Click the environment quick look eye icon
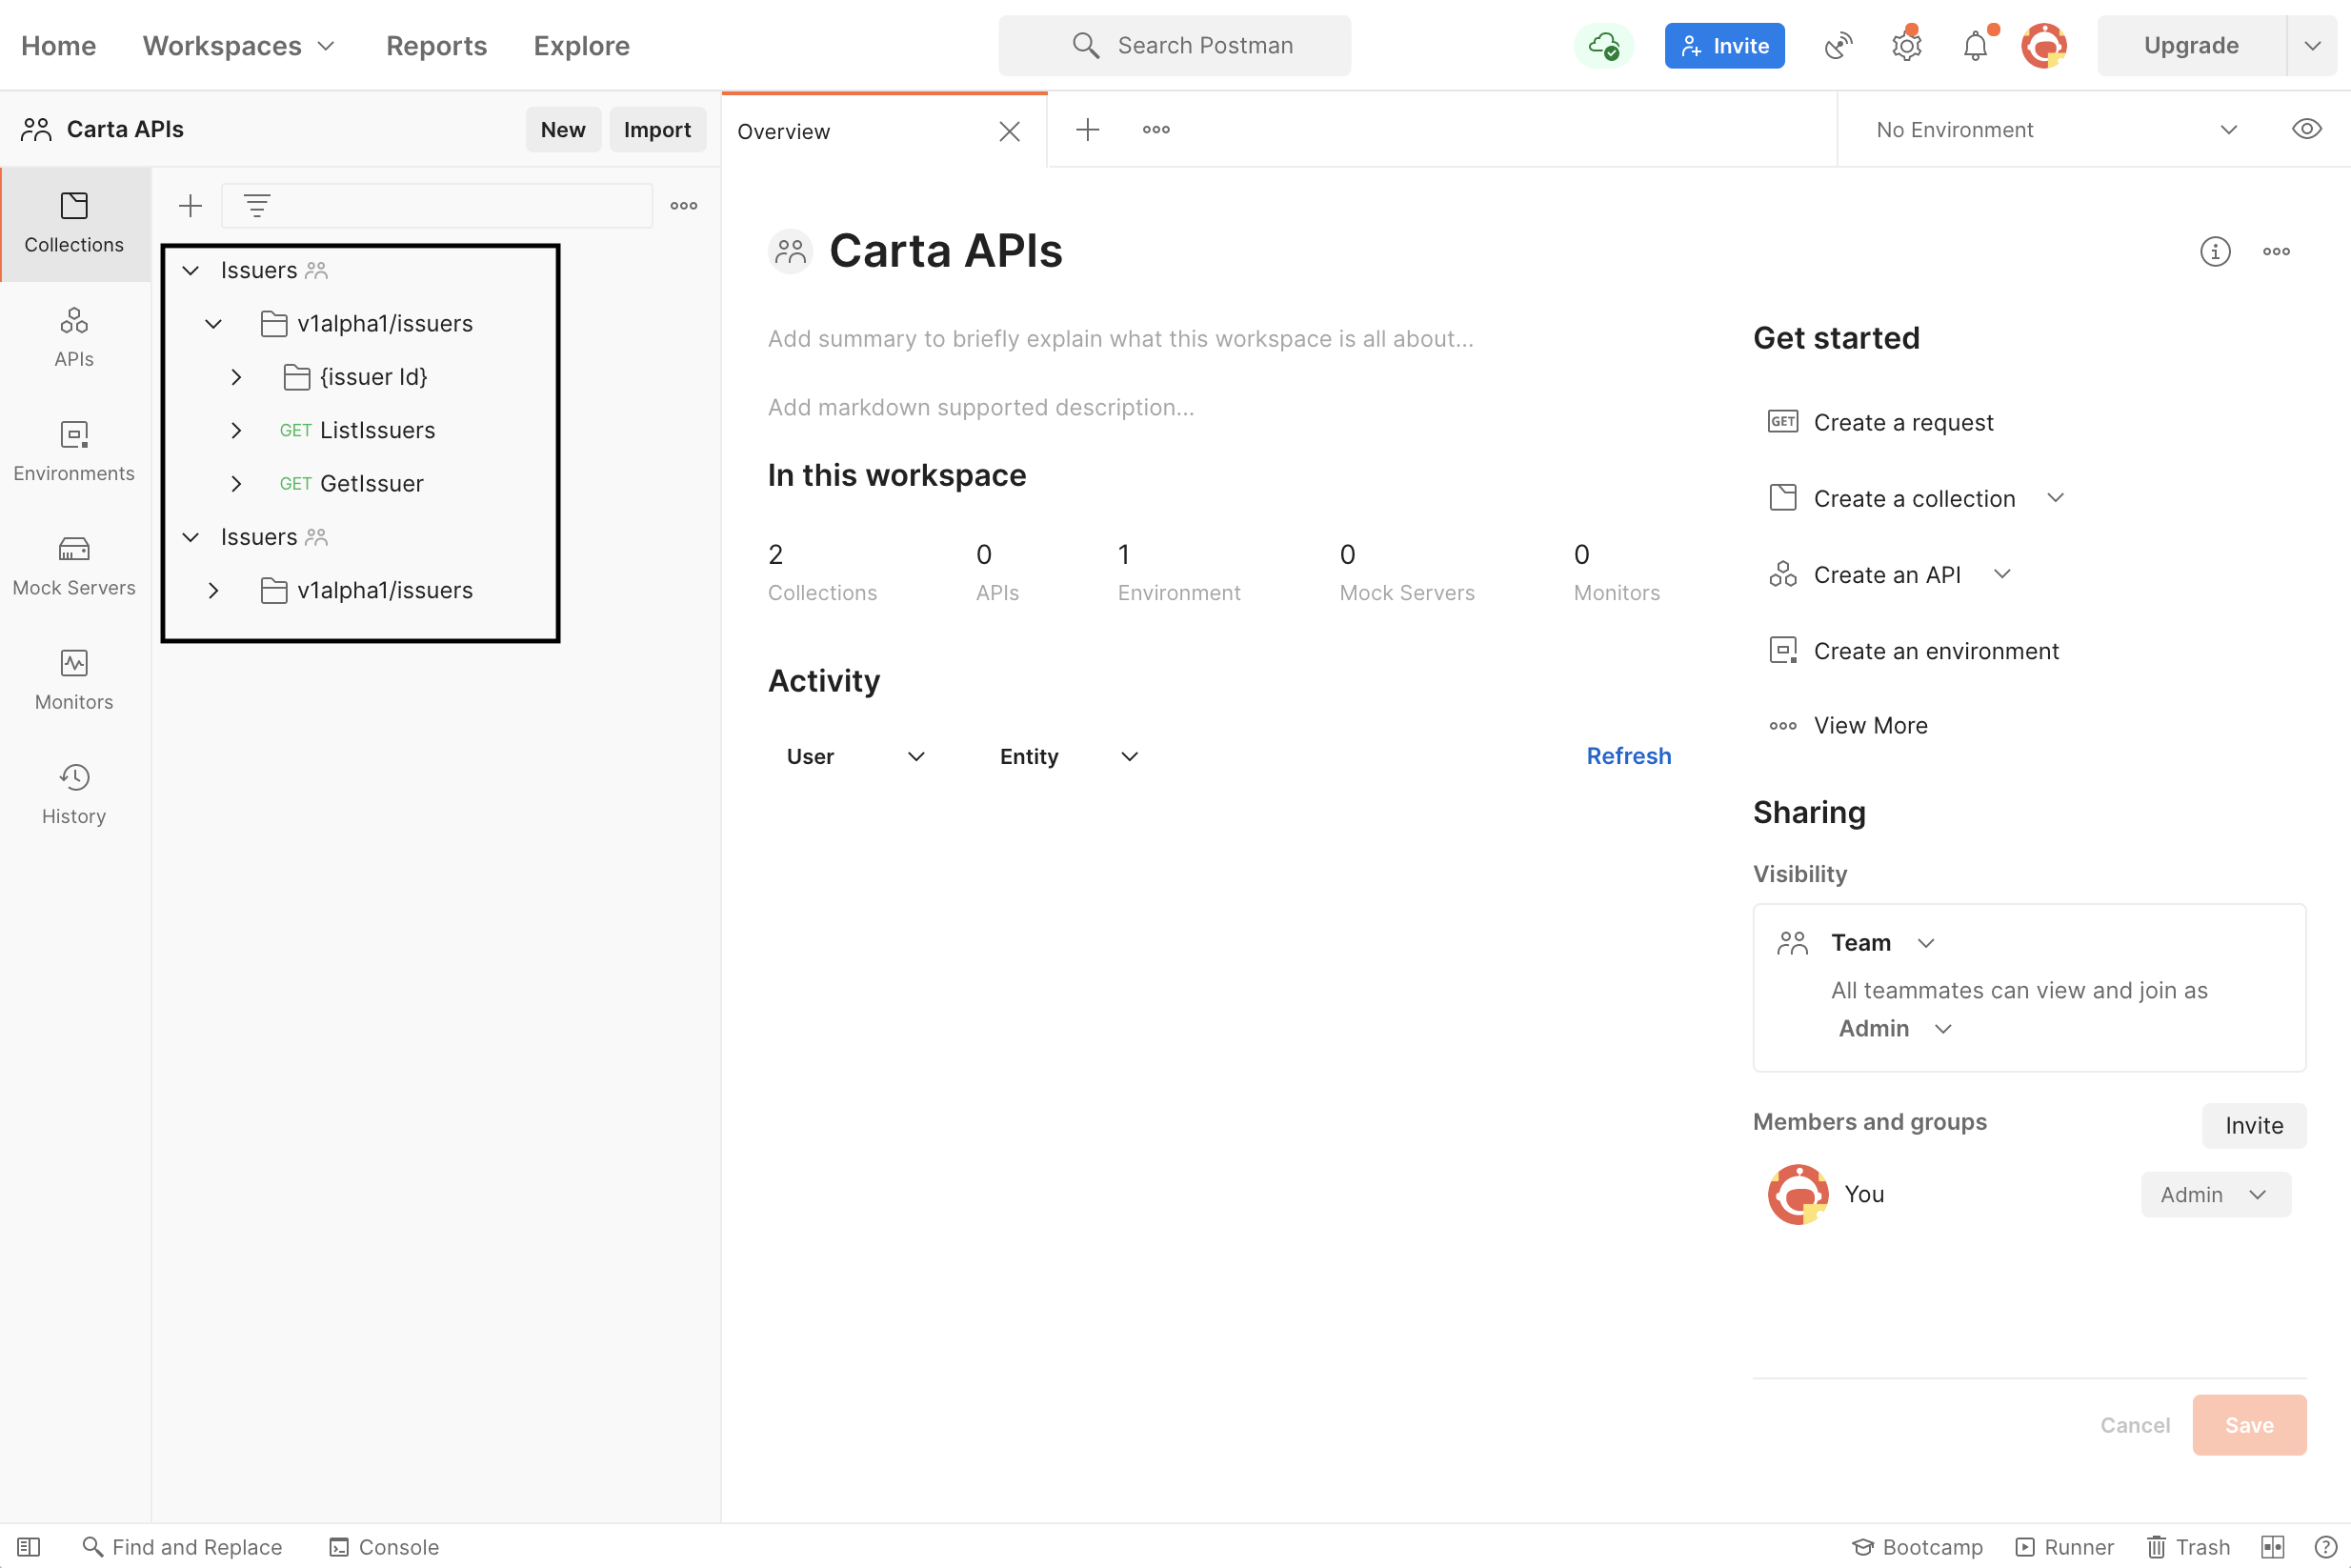 pyautogui.click(x=2306, y=129)
